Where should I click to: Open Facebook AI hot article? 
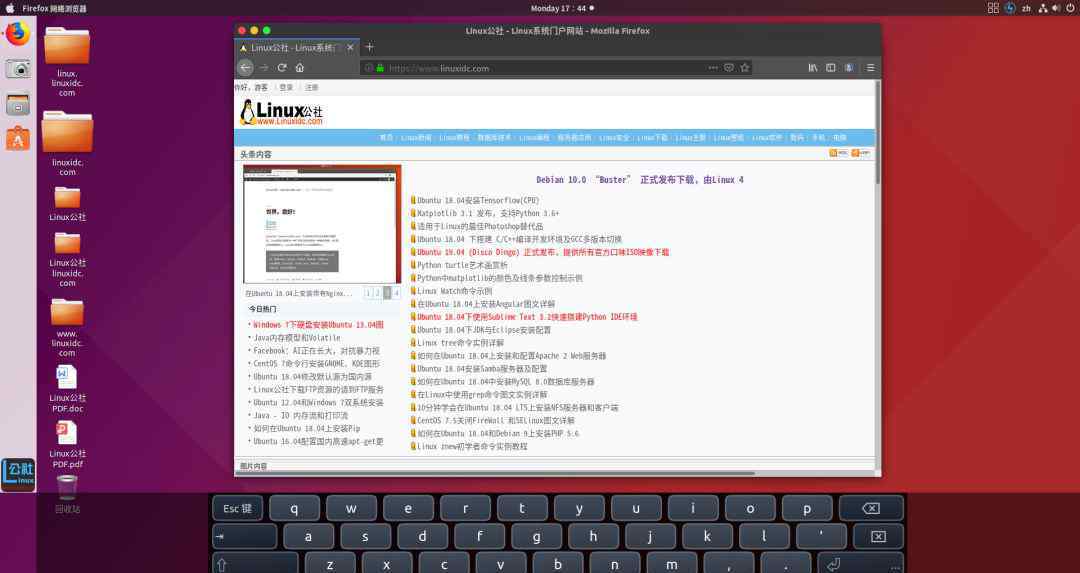coord(316,351)
